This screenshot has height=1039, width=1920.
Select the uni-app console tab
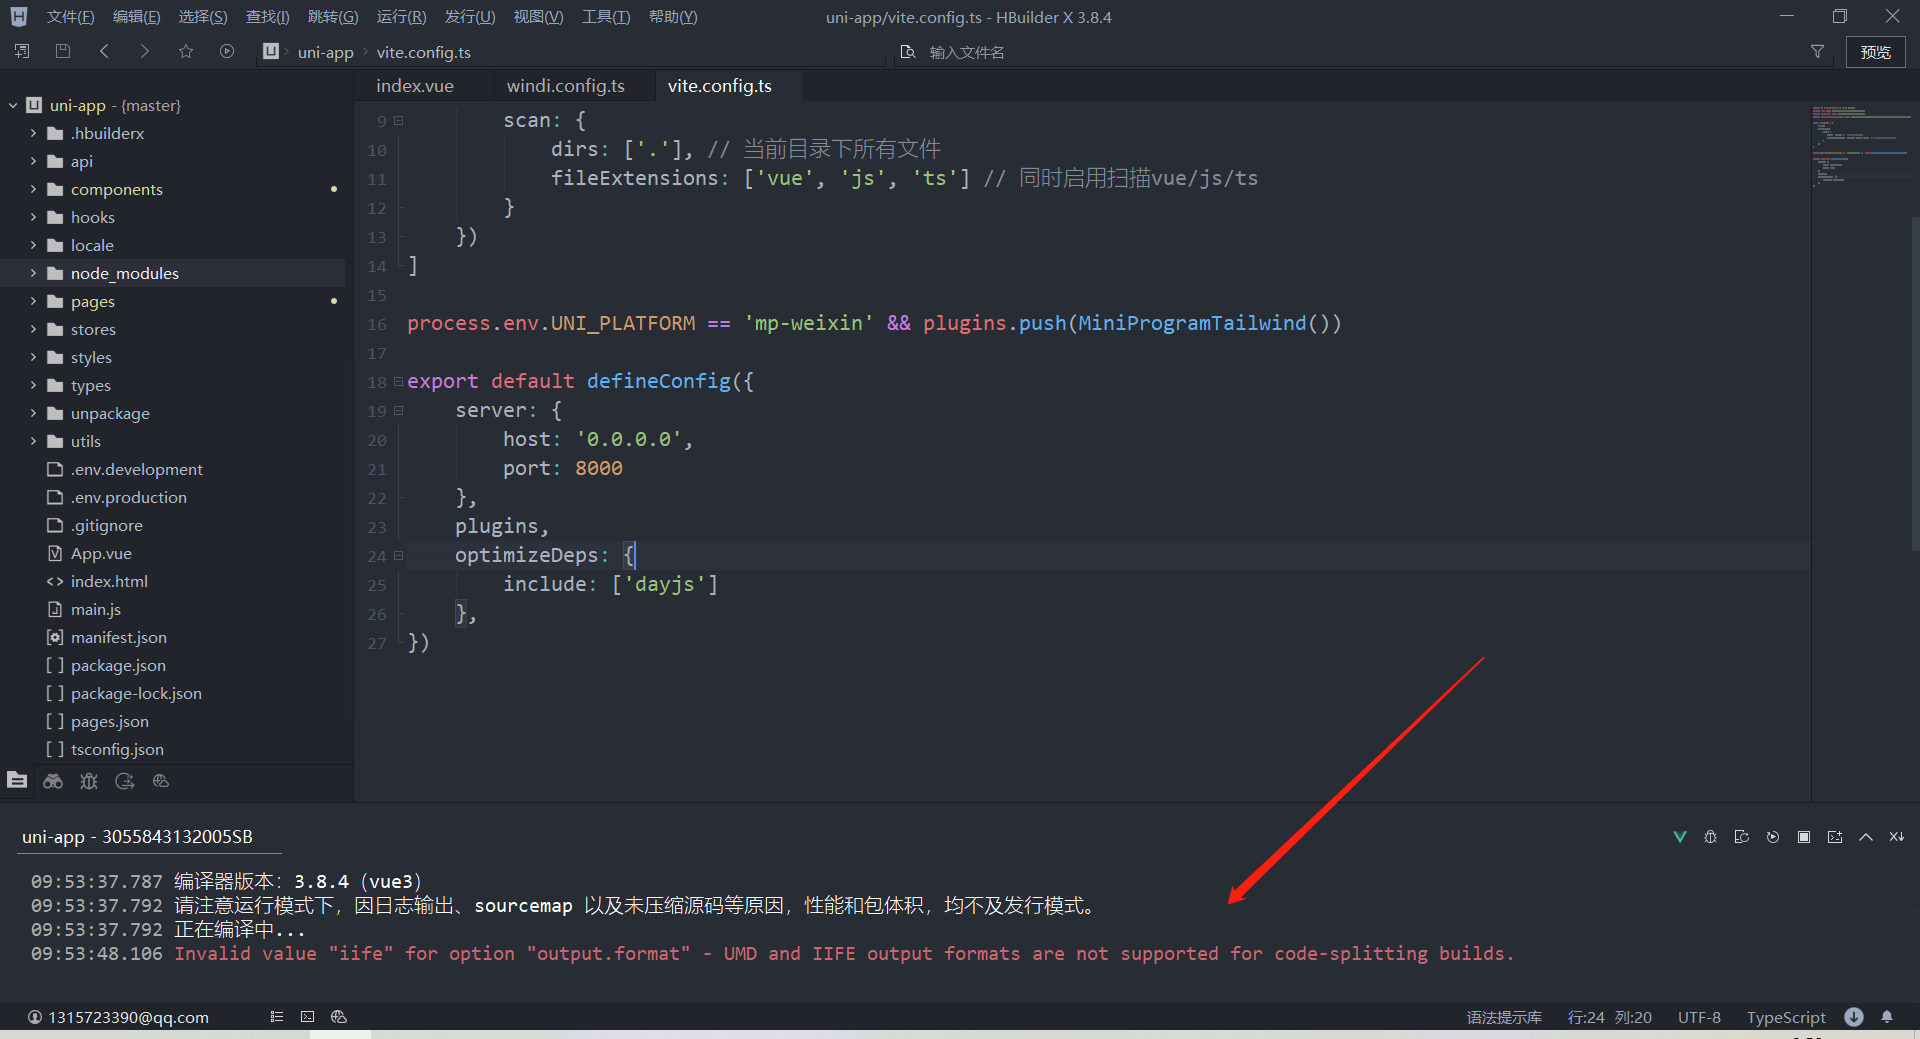pos(138,837)
